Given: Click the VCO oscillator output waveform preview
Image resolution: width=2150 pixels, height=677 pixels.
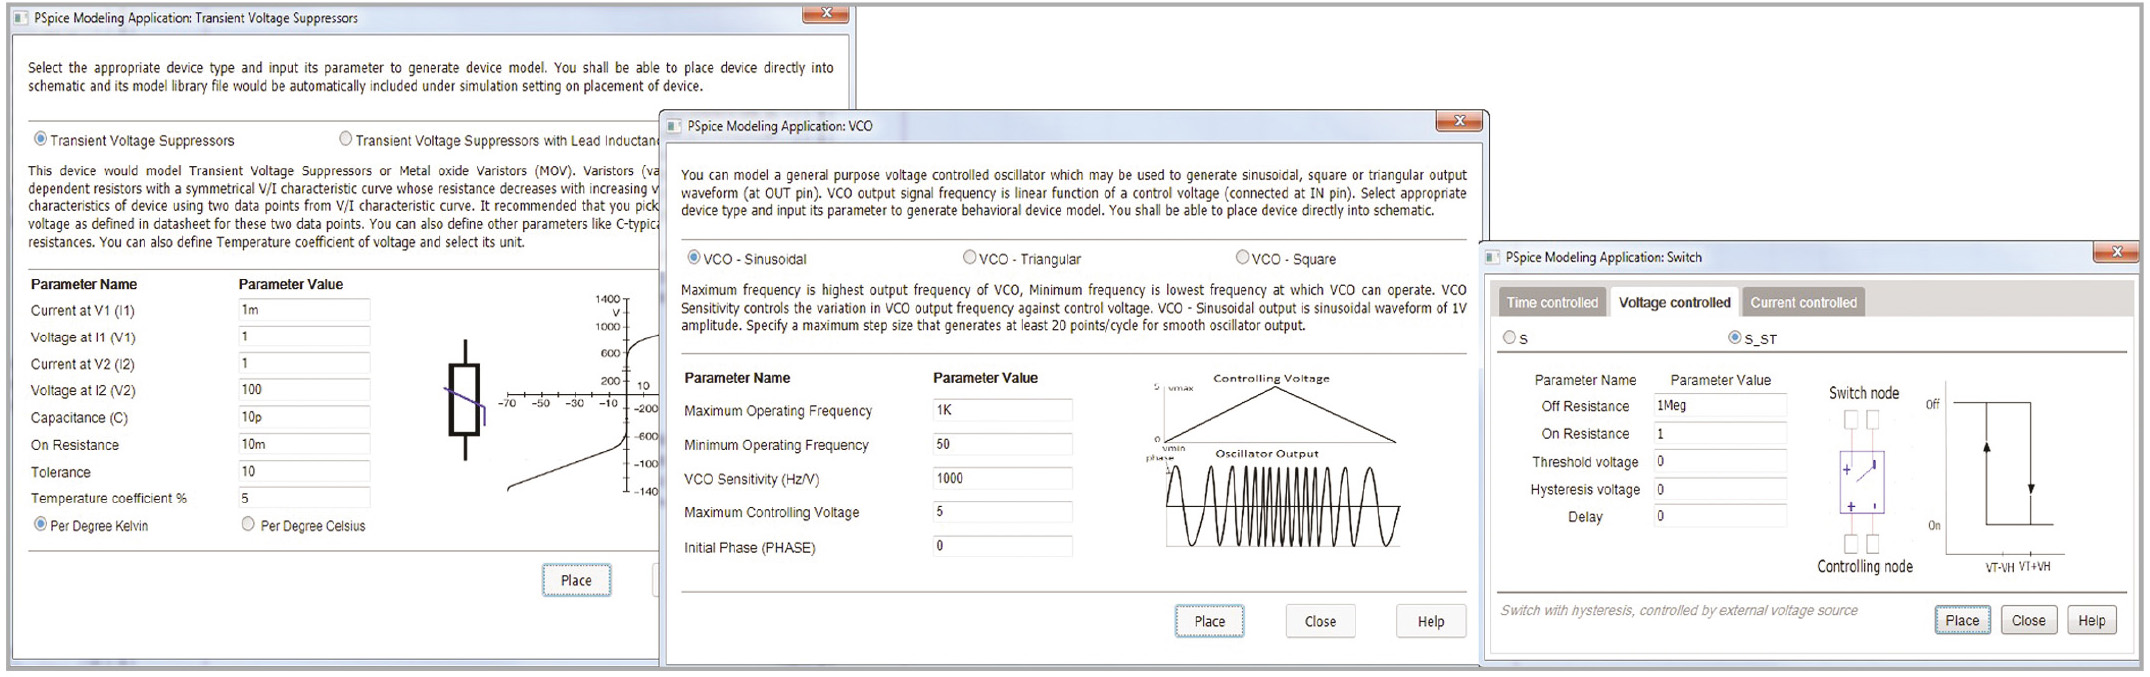Looking at the screenshot, I should click(1283, 506).
